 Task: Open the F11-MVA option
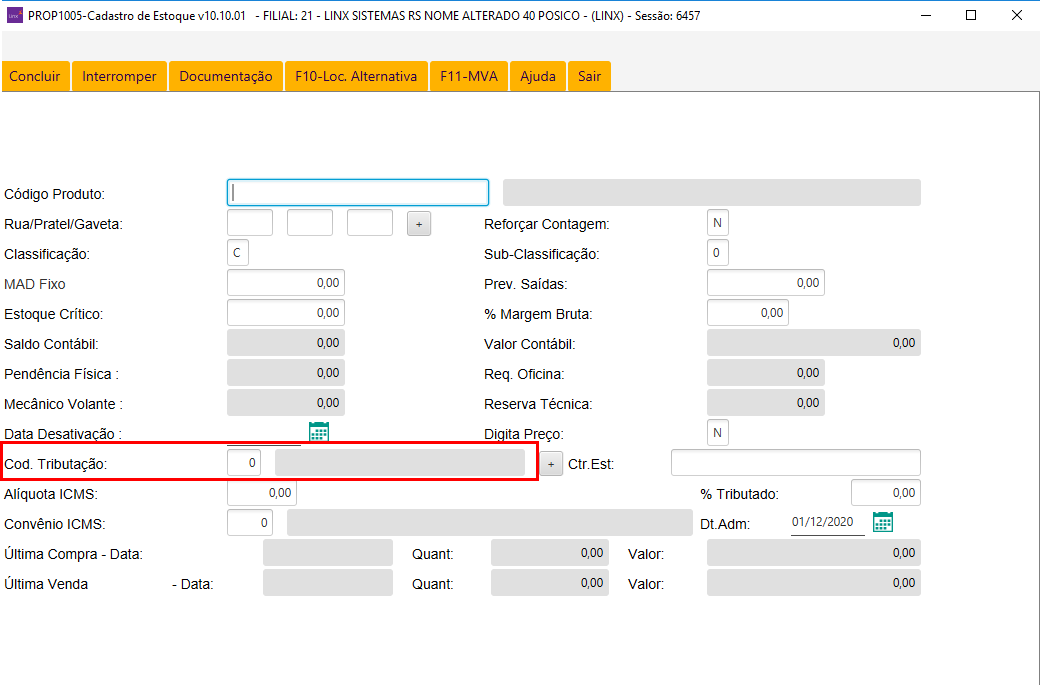point(469,76)
